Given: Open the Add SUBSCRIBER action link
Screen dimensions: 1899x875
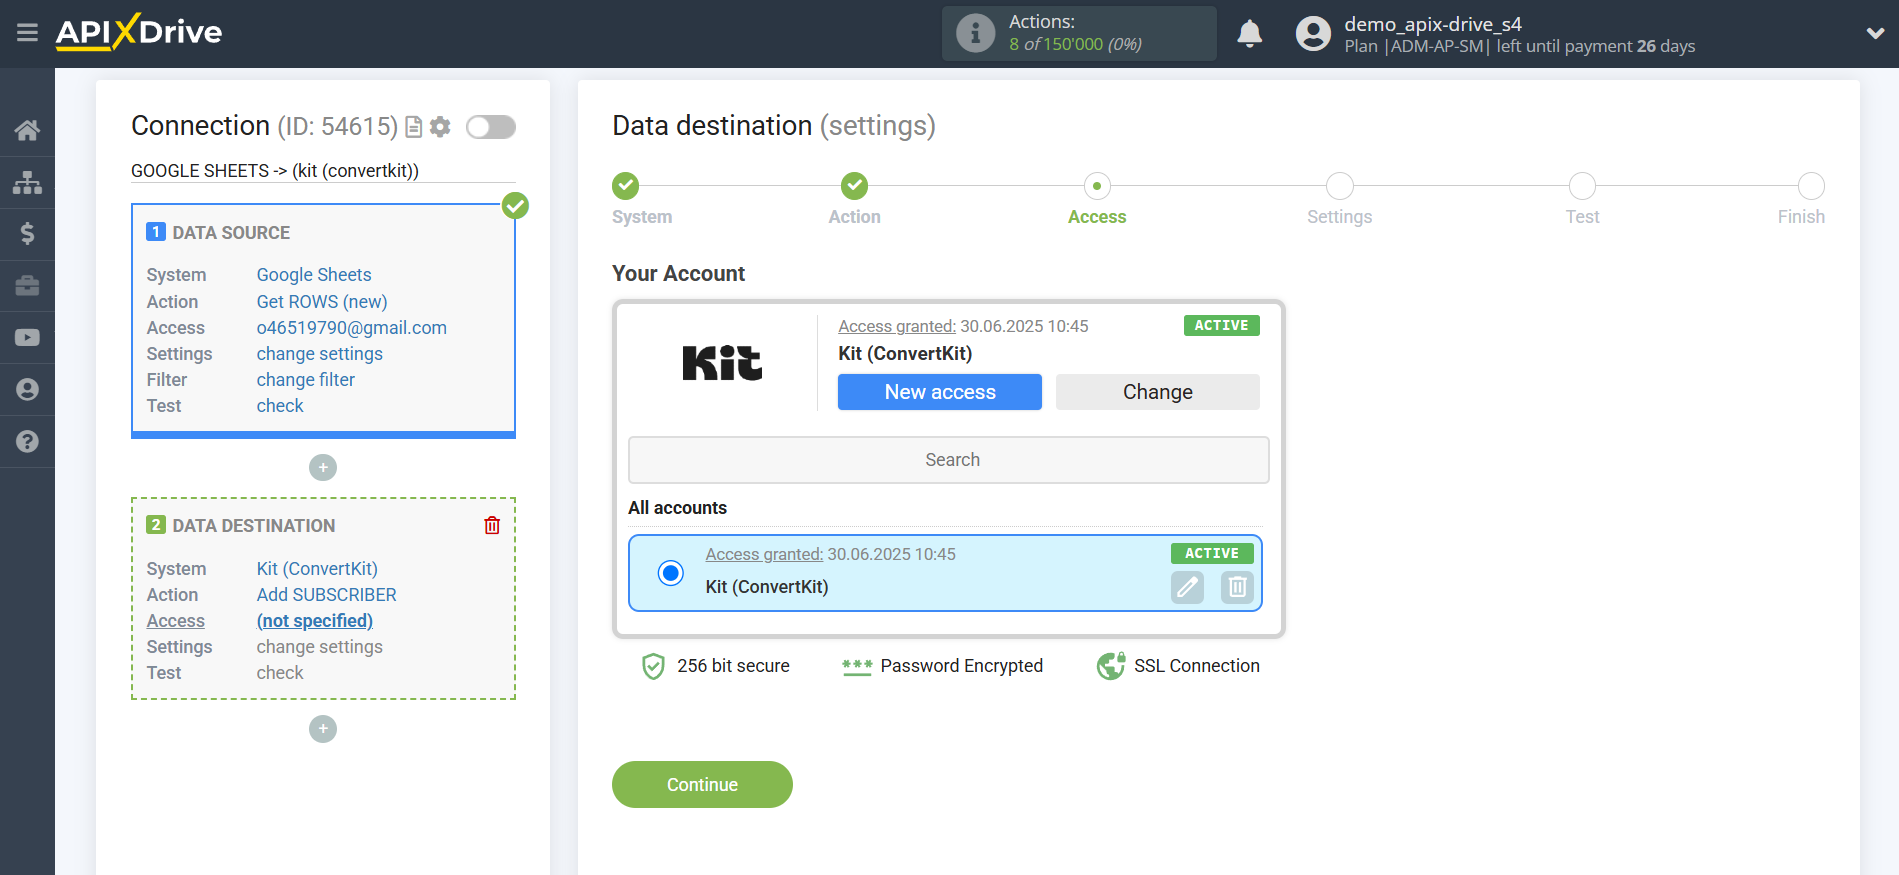Looking at the screenshot, I should [x=327, y=595].
